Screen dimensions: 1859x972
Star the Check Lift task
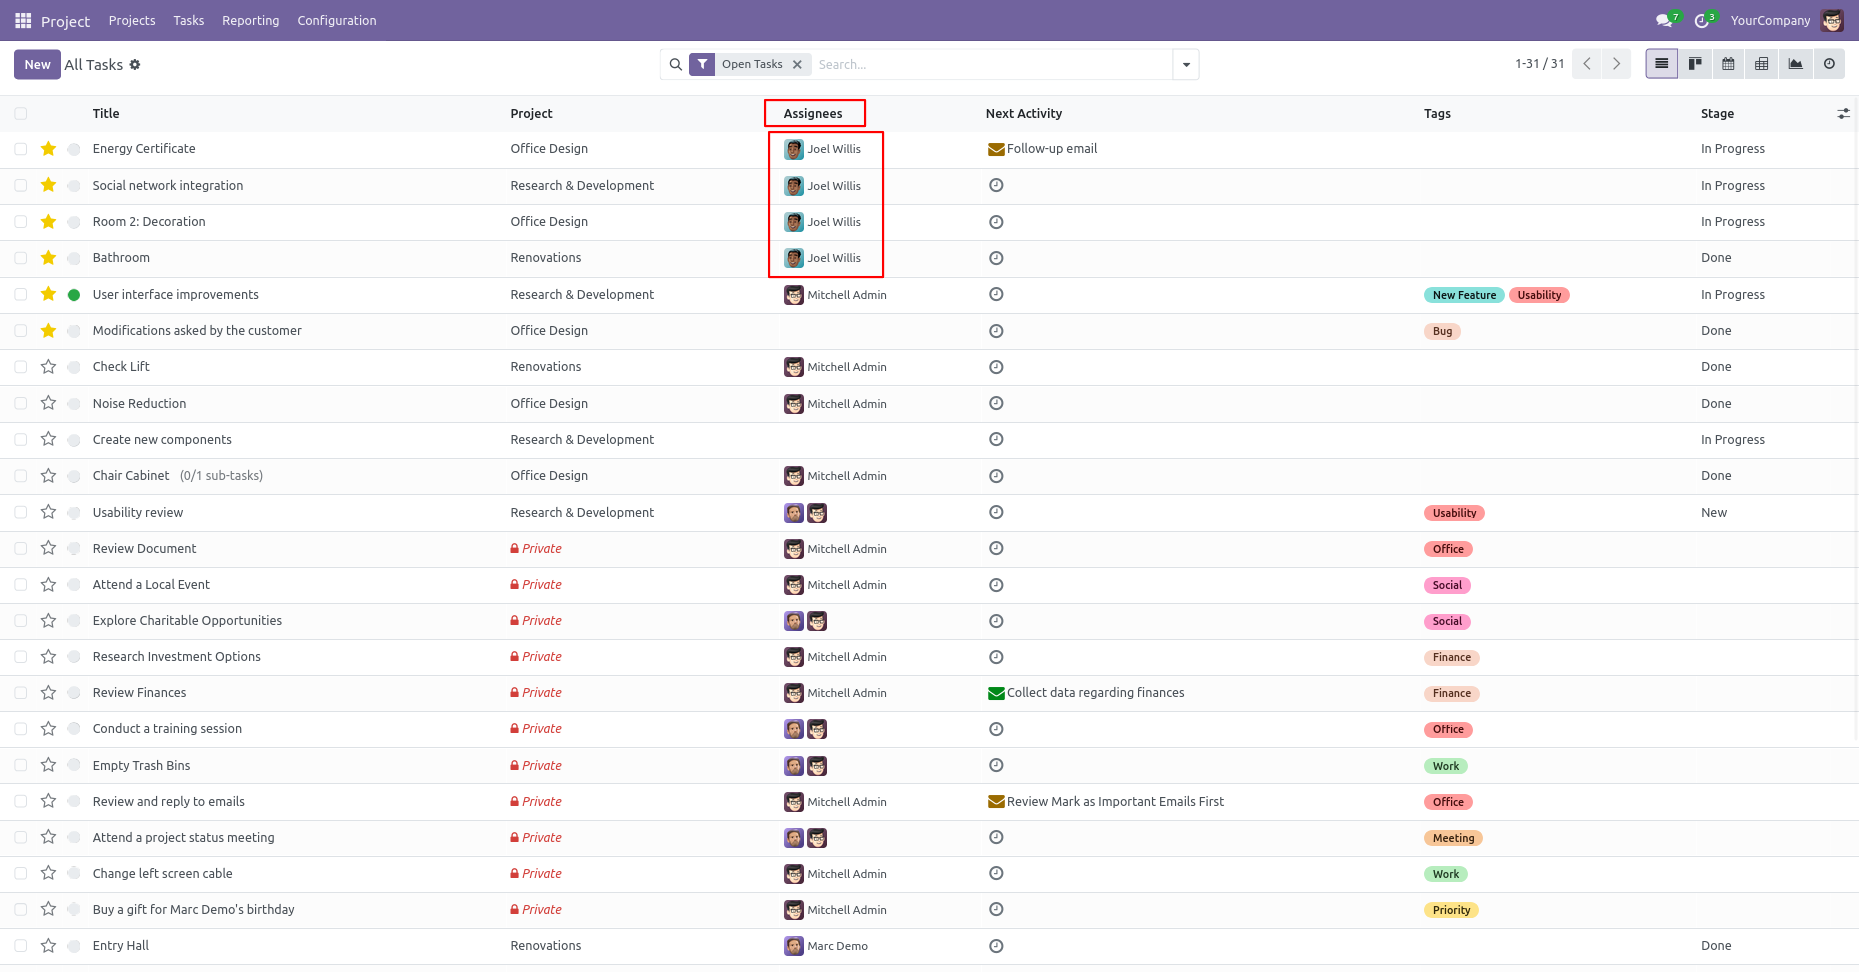(x=48, y=367)
